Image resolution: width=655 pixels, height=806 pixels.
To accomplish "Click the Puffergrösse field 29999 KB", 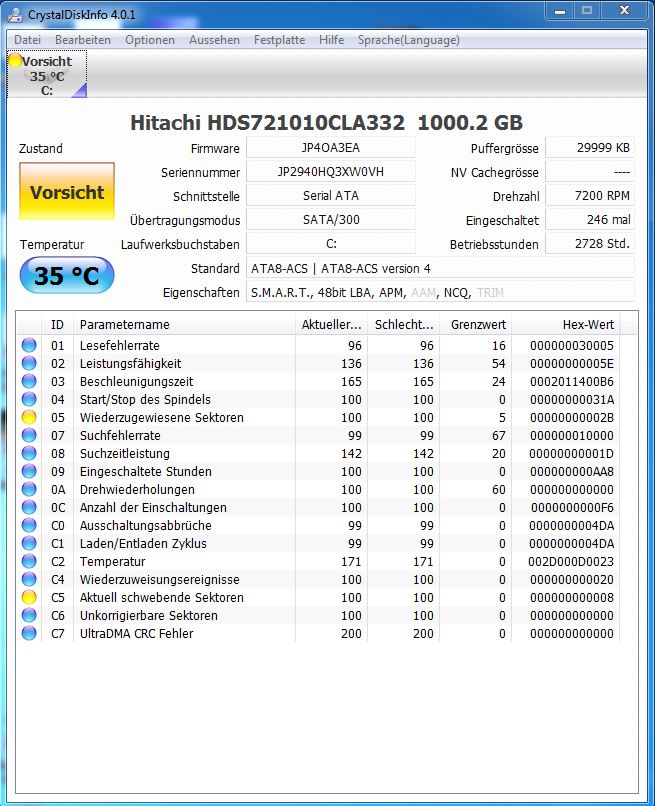I will pos(590,148).
